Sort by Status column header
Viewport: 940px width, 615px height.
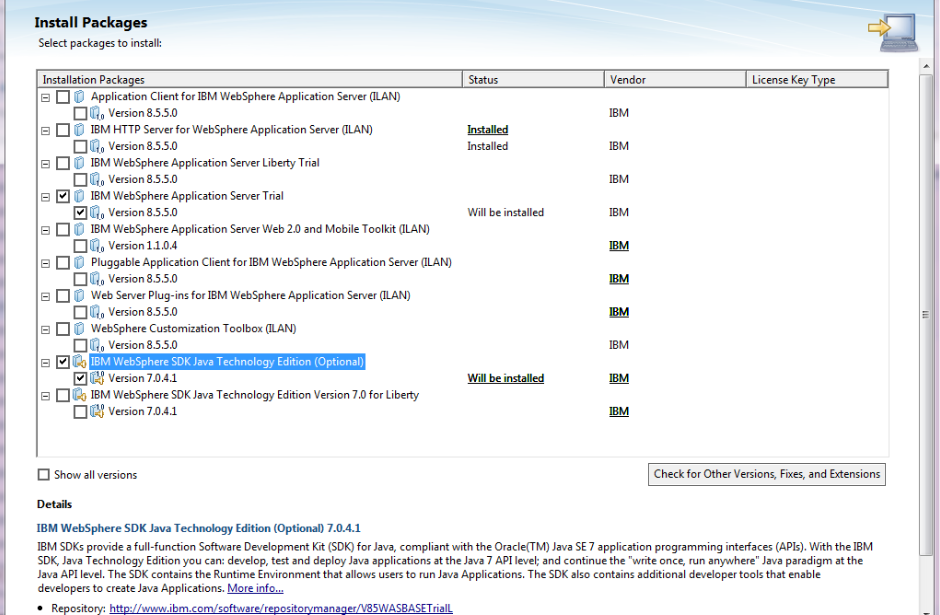533,80
